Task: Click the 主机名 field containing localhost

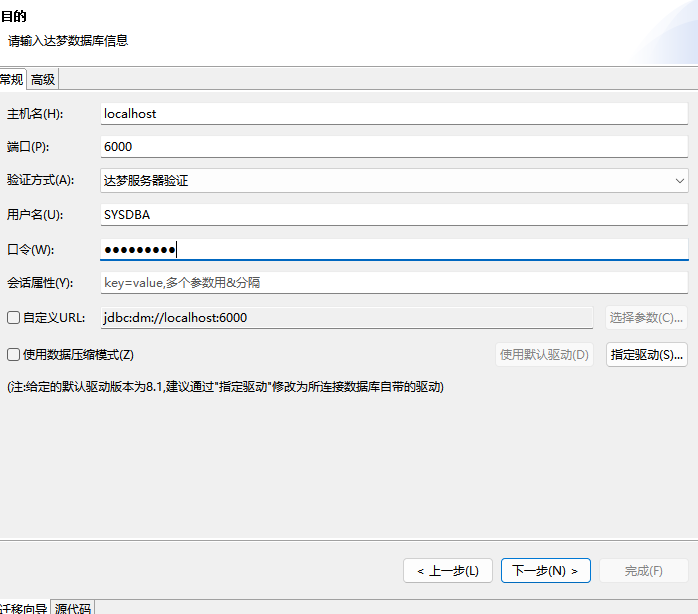Action: point(394,114)
